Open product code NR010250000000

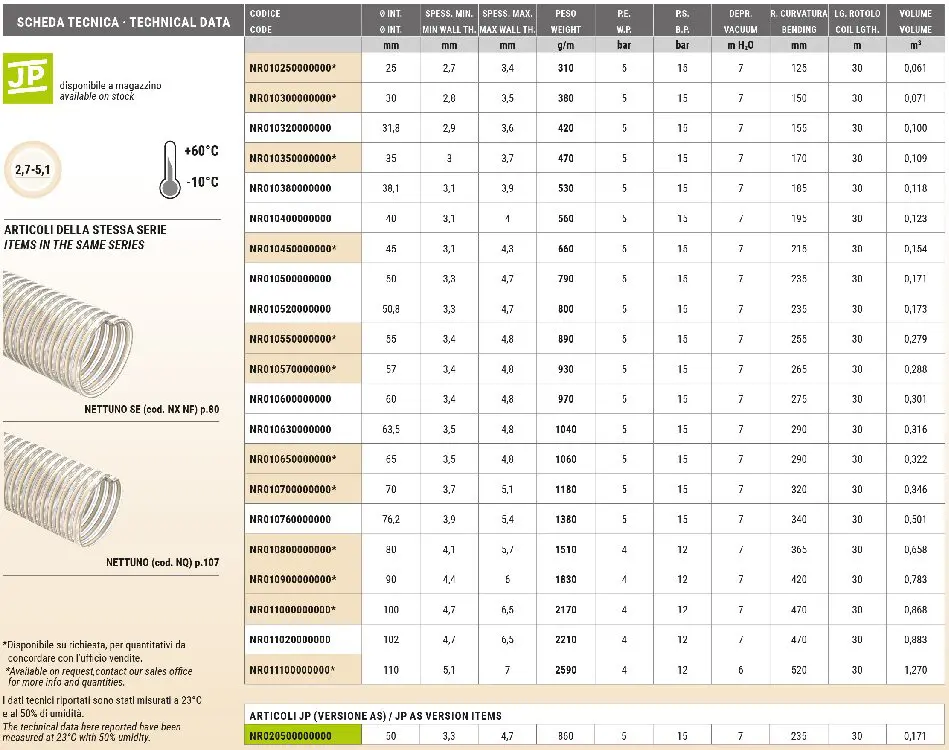click(x=292, y=68)
